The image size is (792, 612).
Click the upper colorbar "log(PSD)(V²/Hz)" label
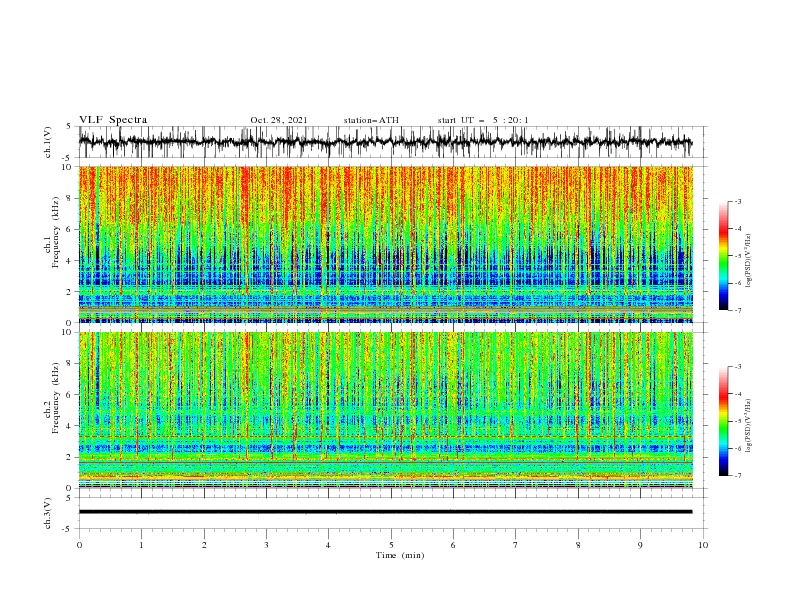point(749,261)
